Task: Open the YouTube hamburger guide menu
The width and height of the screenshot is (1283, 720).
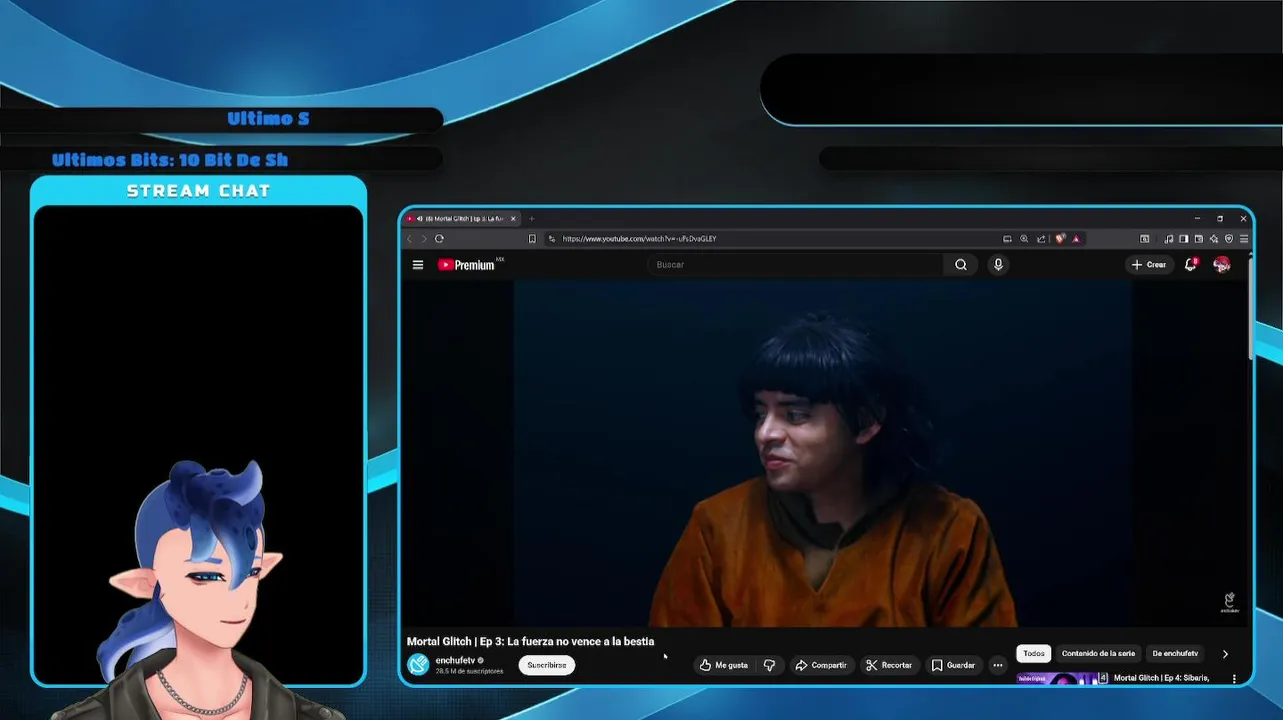Action: [418, 265]
